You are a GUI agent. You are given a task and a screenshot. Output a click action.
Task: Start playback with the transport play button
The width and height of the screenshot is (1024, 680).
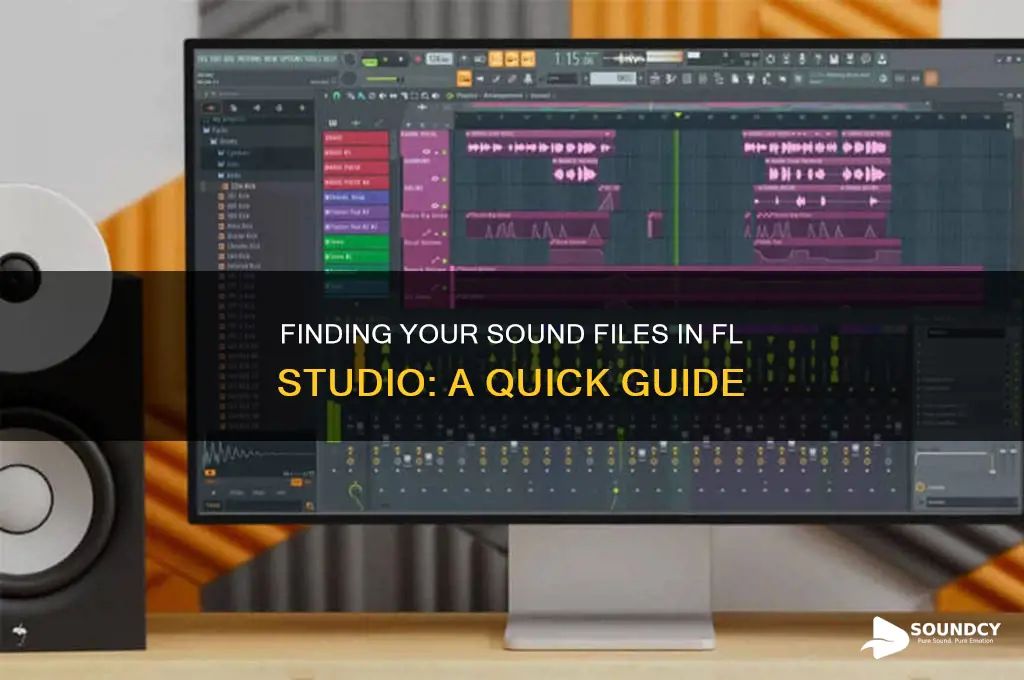pyautogui.click(x=385, y=59)
